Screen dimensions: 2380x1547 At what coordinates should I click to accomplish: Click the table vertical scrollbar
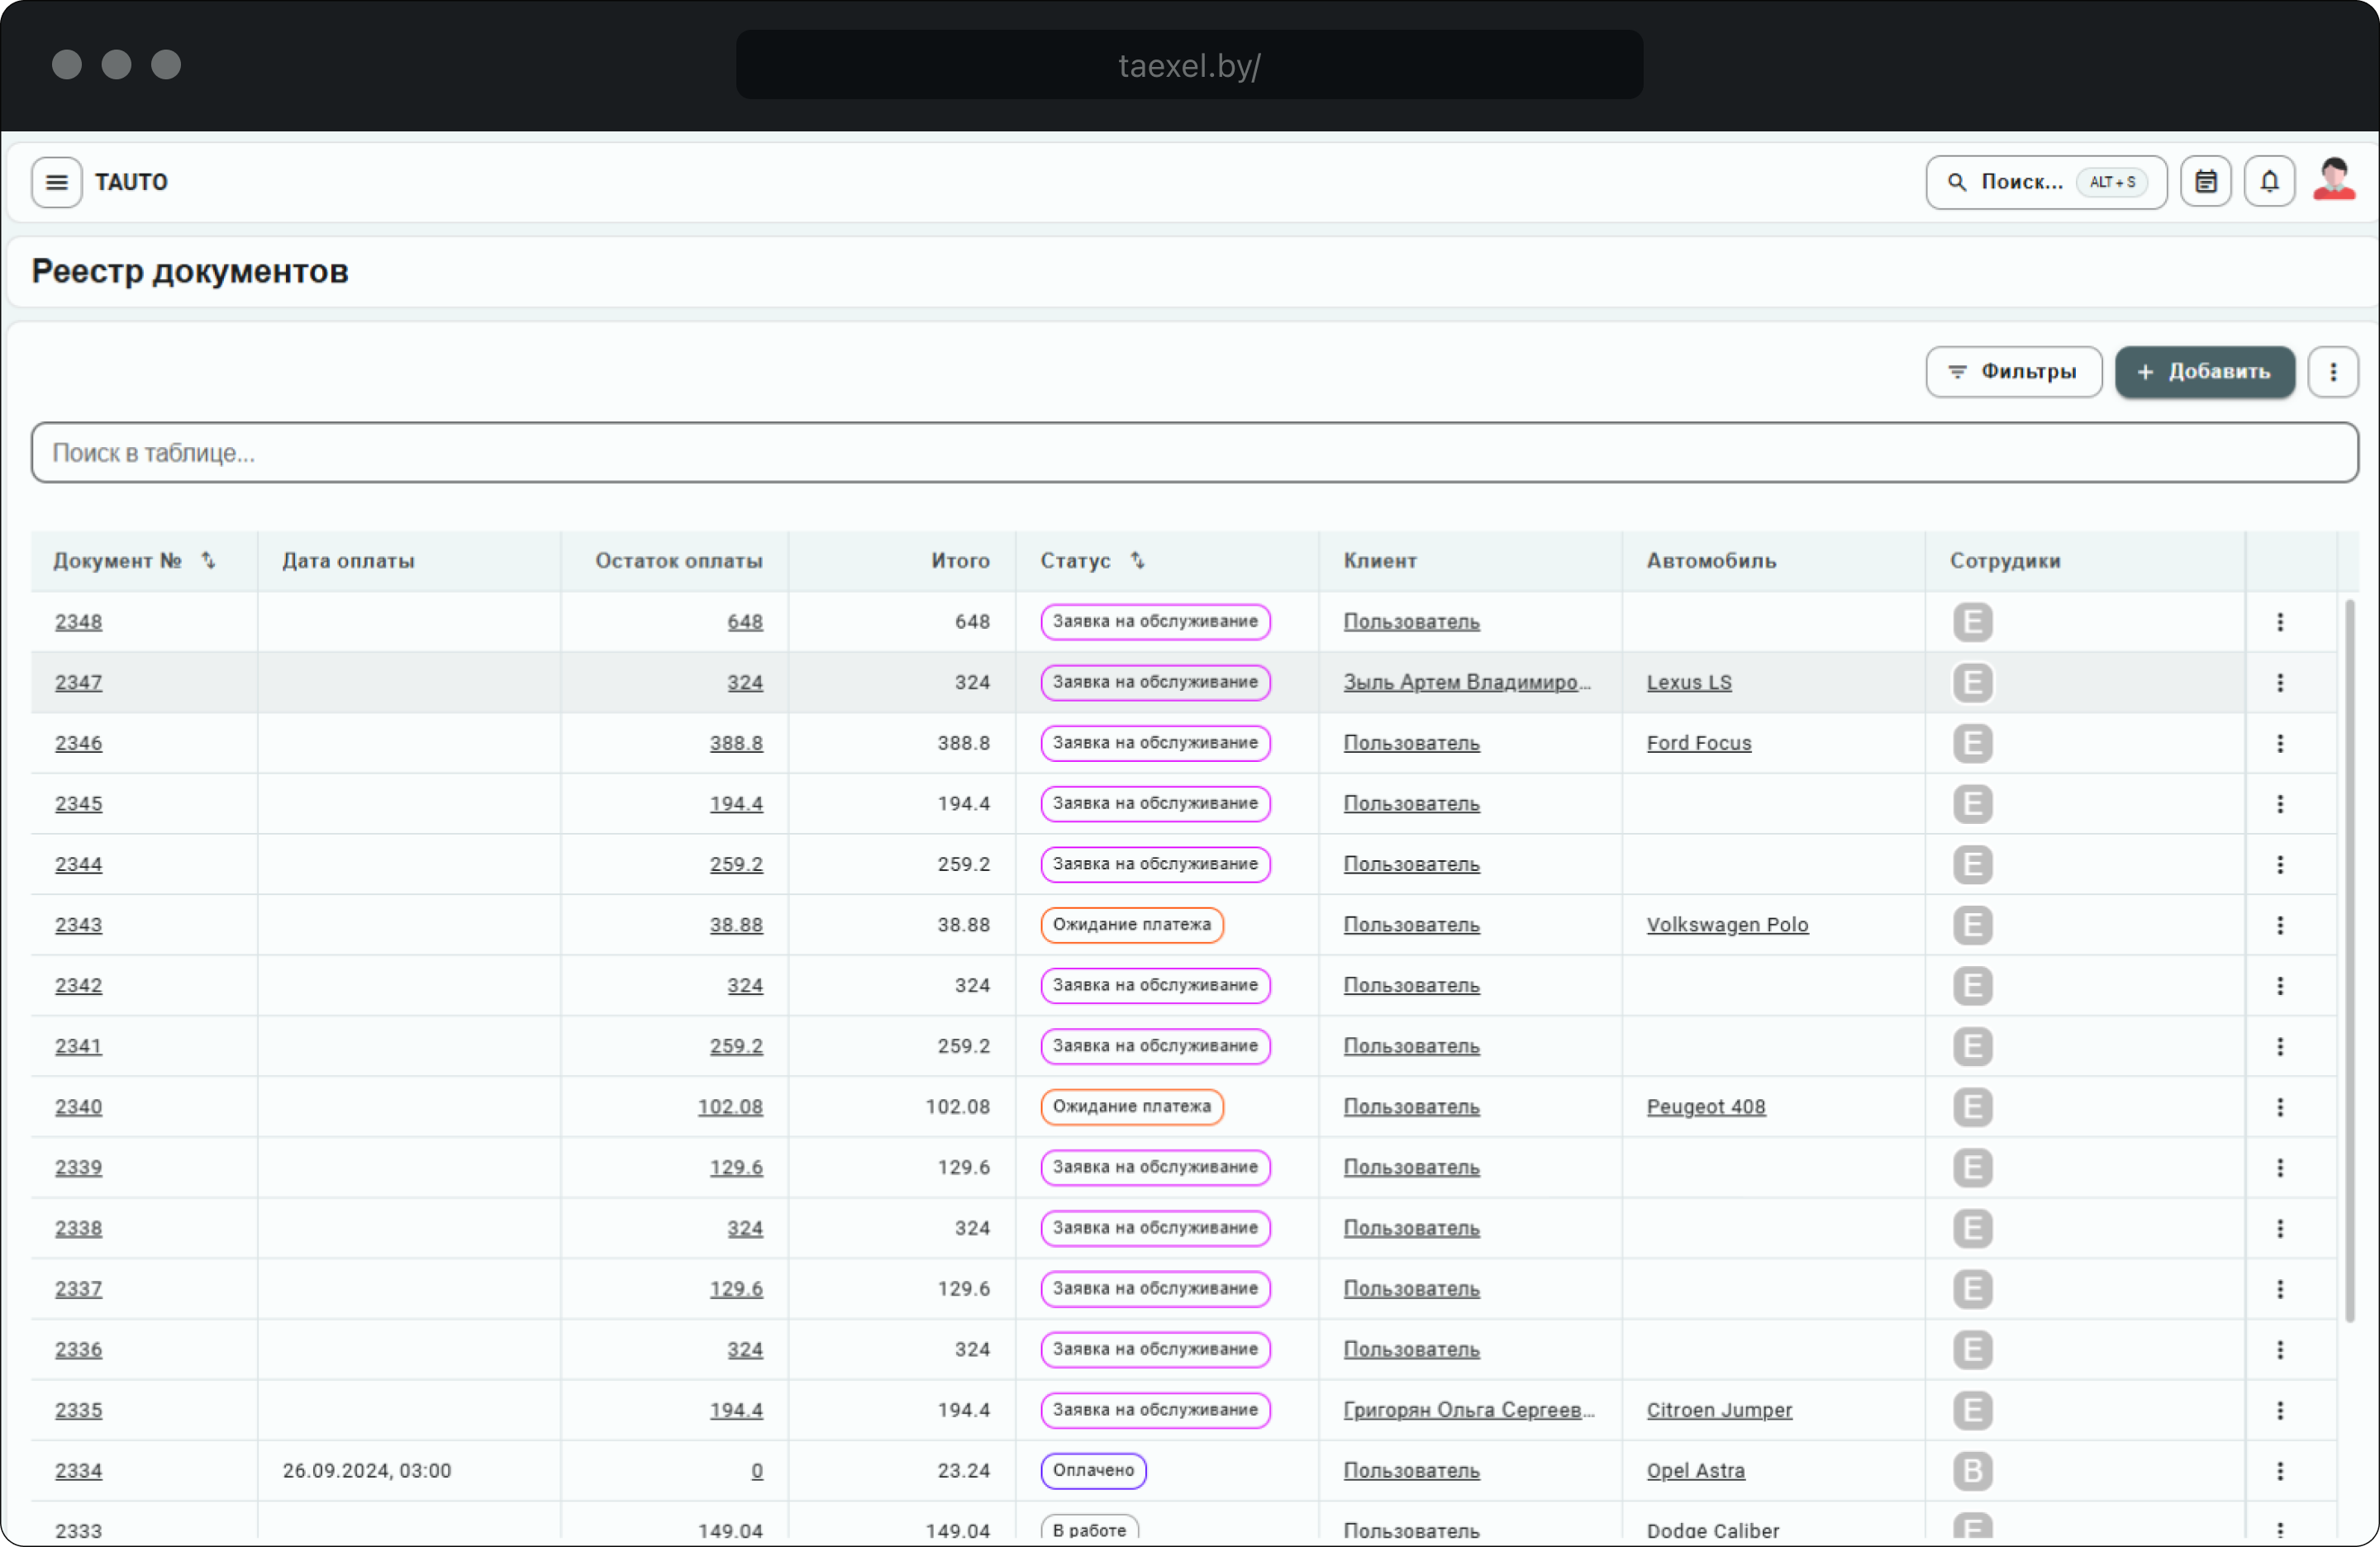pos(2349,960)
